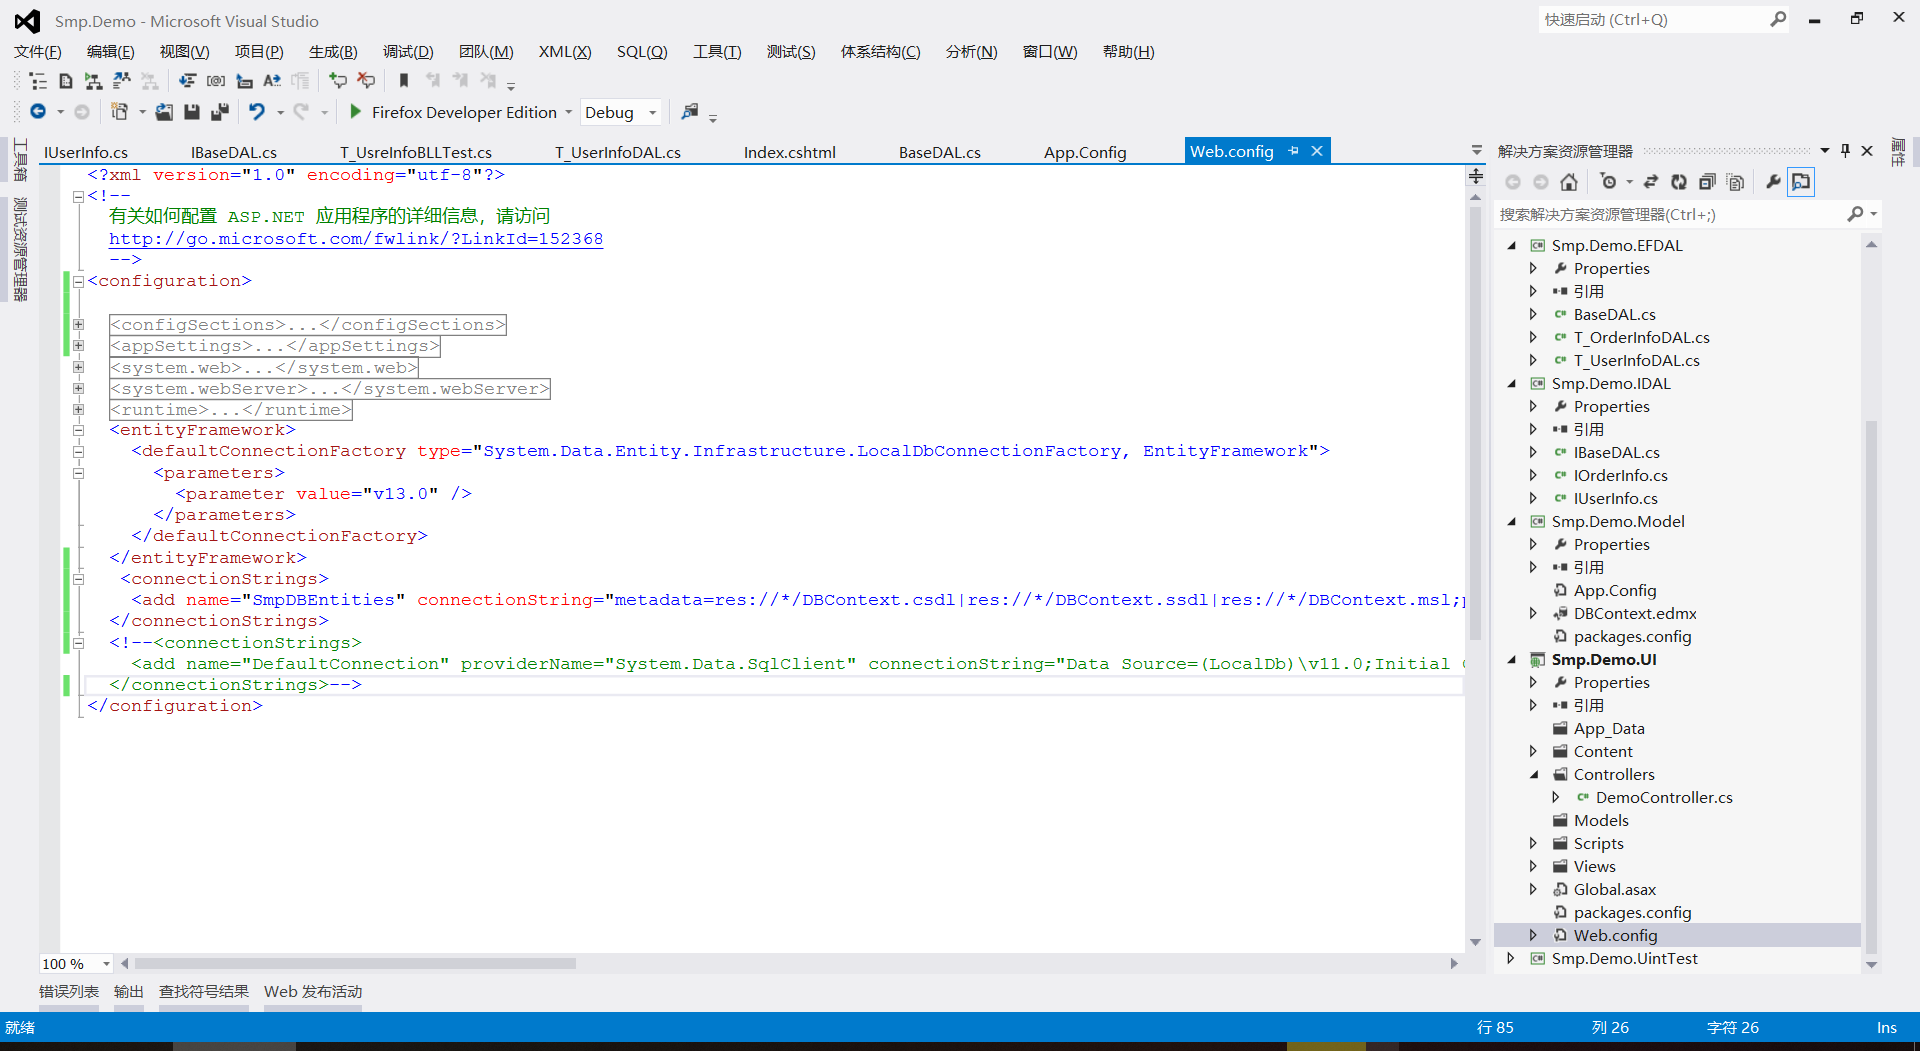Screen dimensions: 1920x1051
Task: Toggle Preview Selected Items in Solution Explorer
Action: coord(1801,182)
